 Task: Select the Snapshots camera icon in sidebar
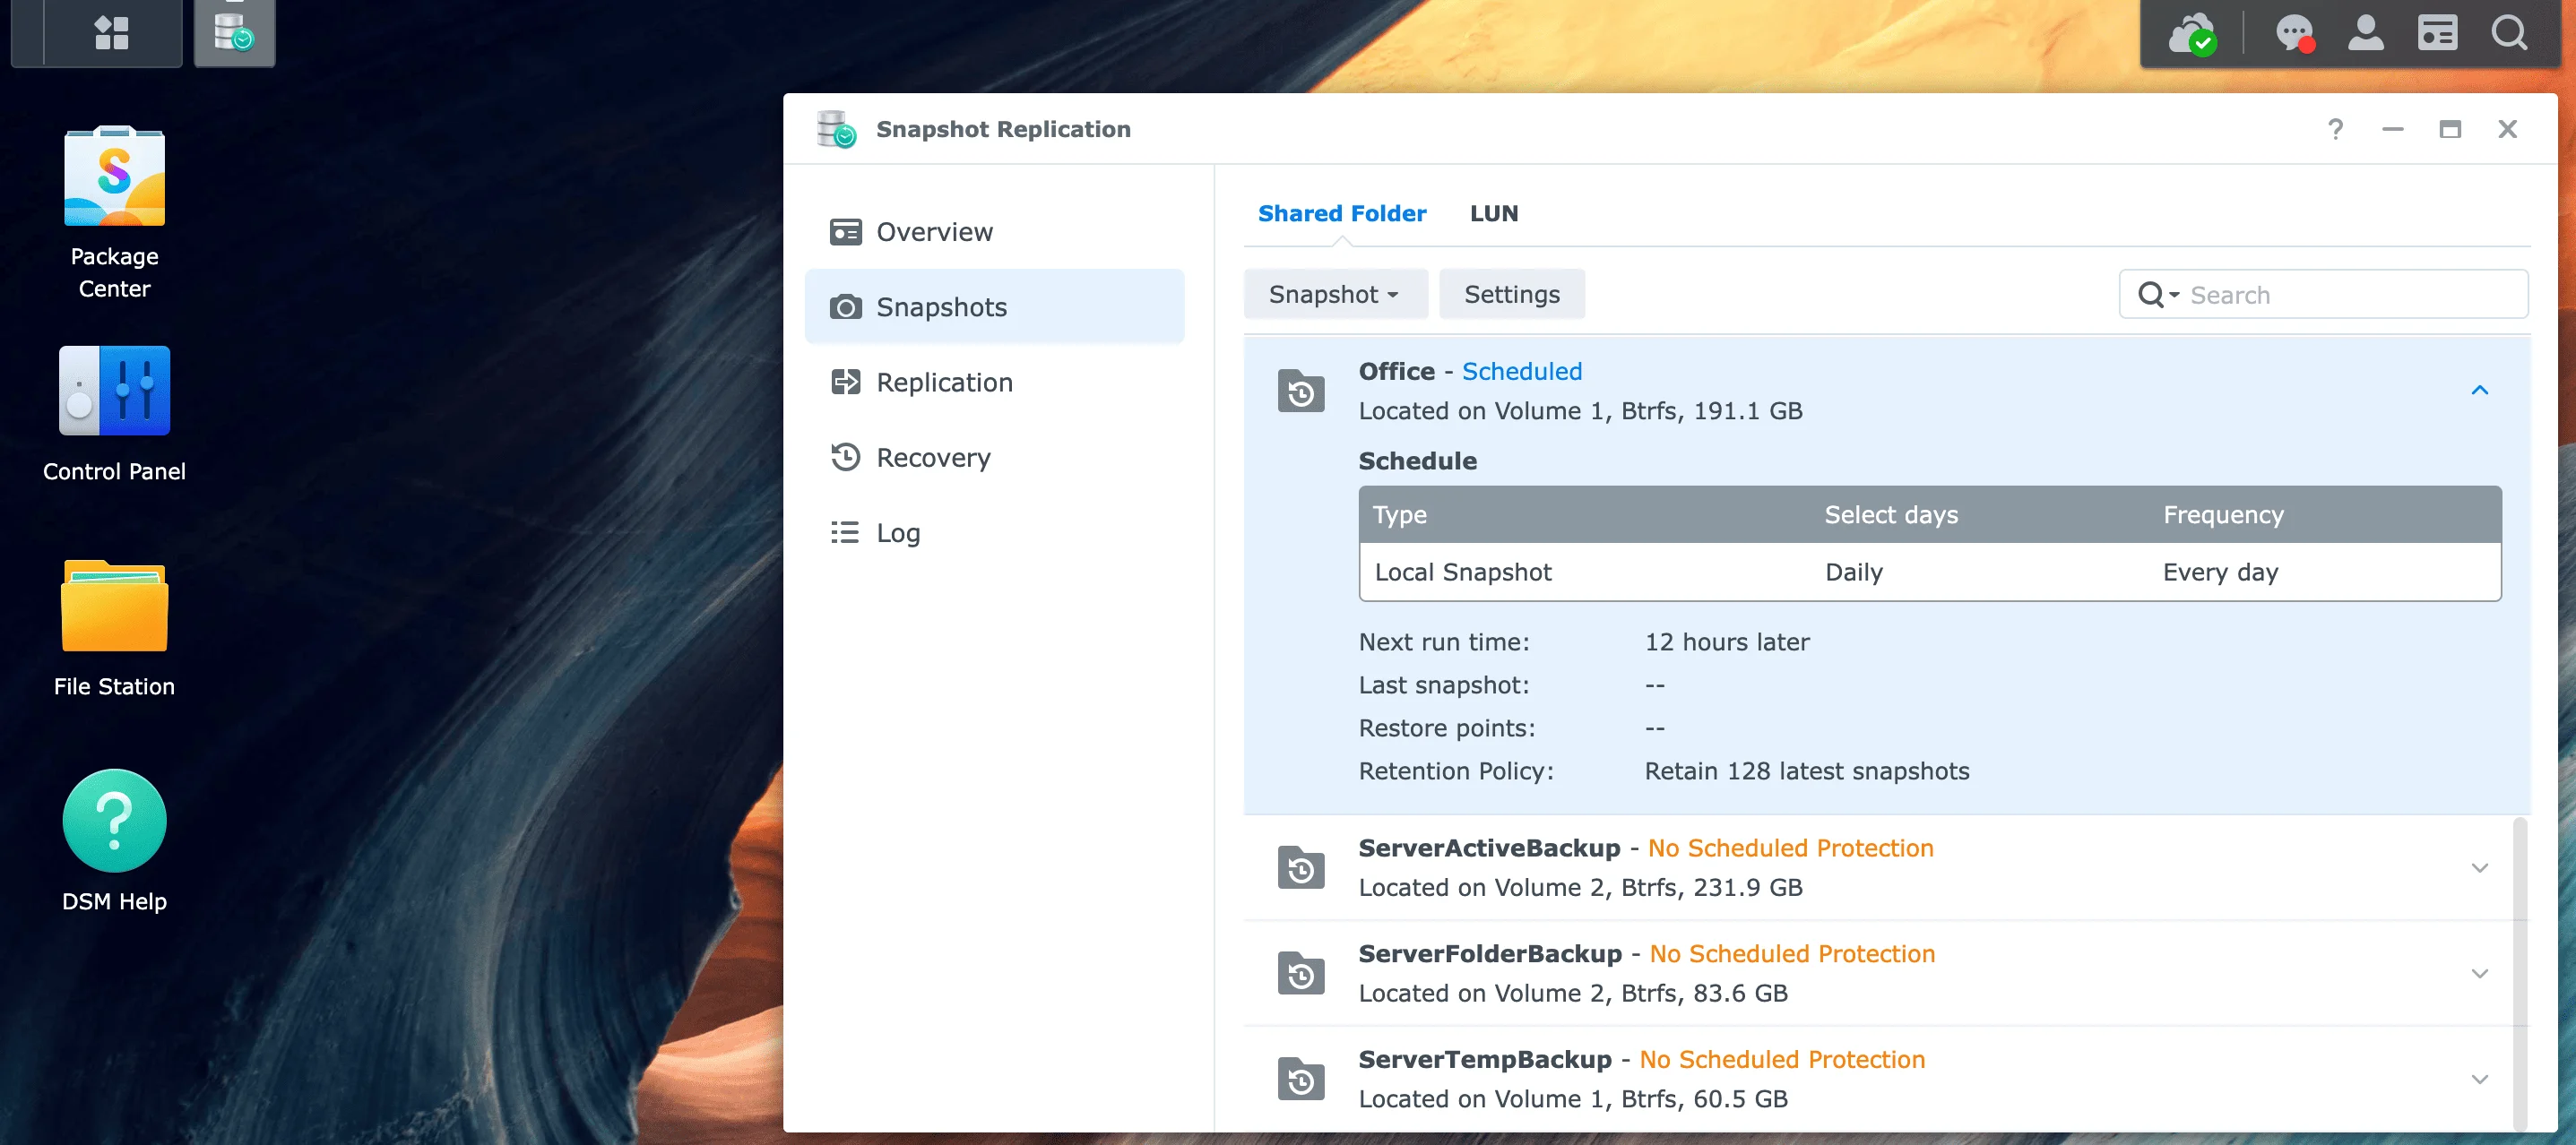pos(846,307)
